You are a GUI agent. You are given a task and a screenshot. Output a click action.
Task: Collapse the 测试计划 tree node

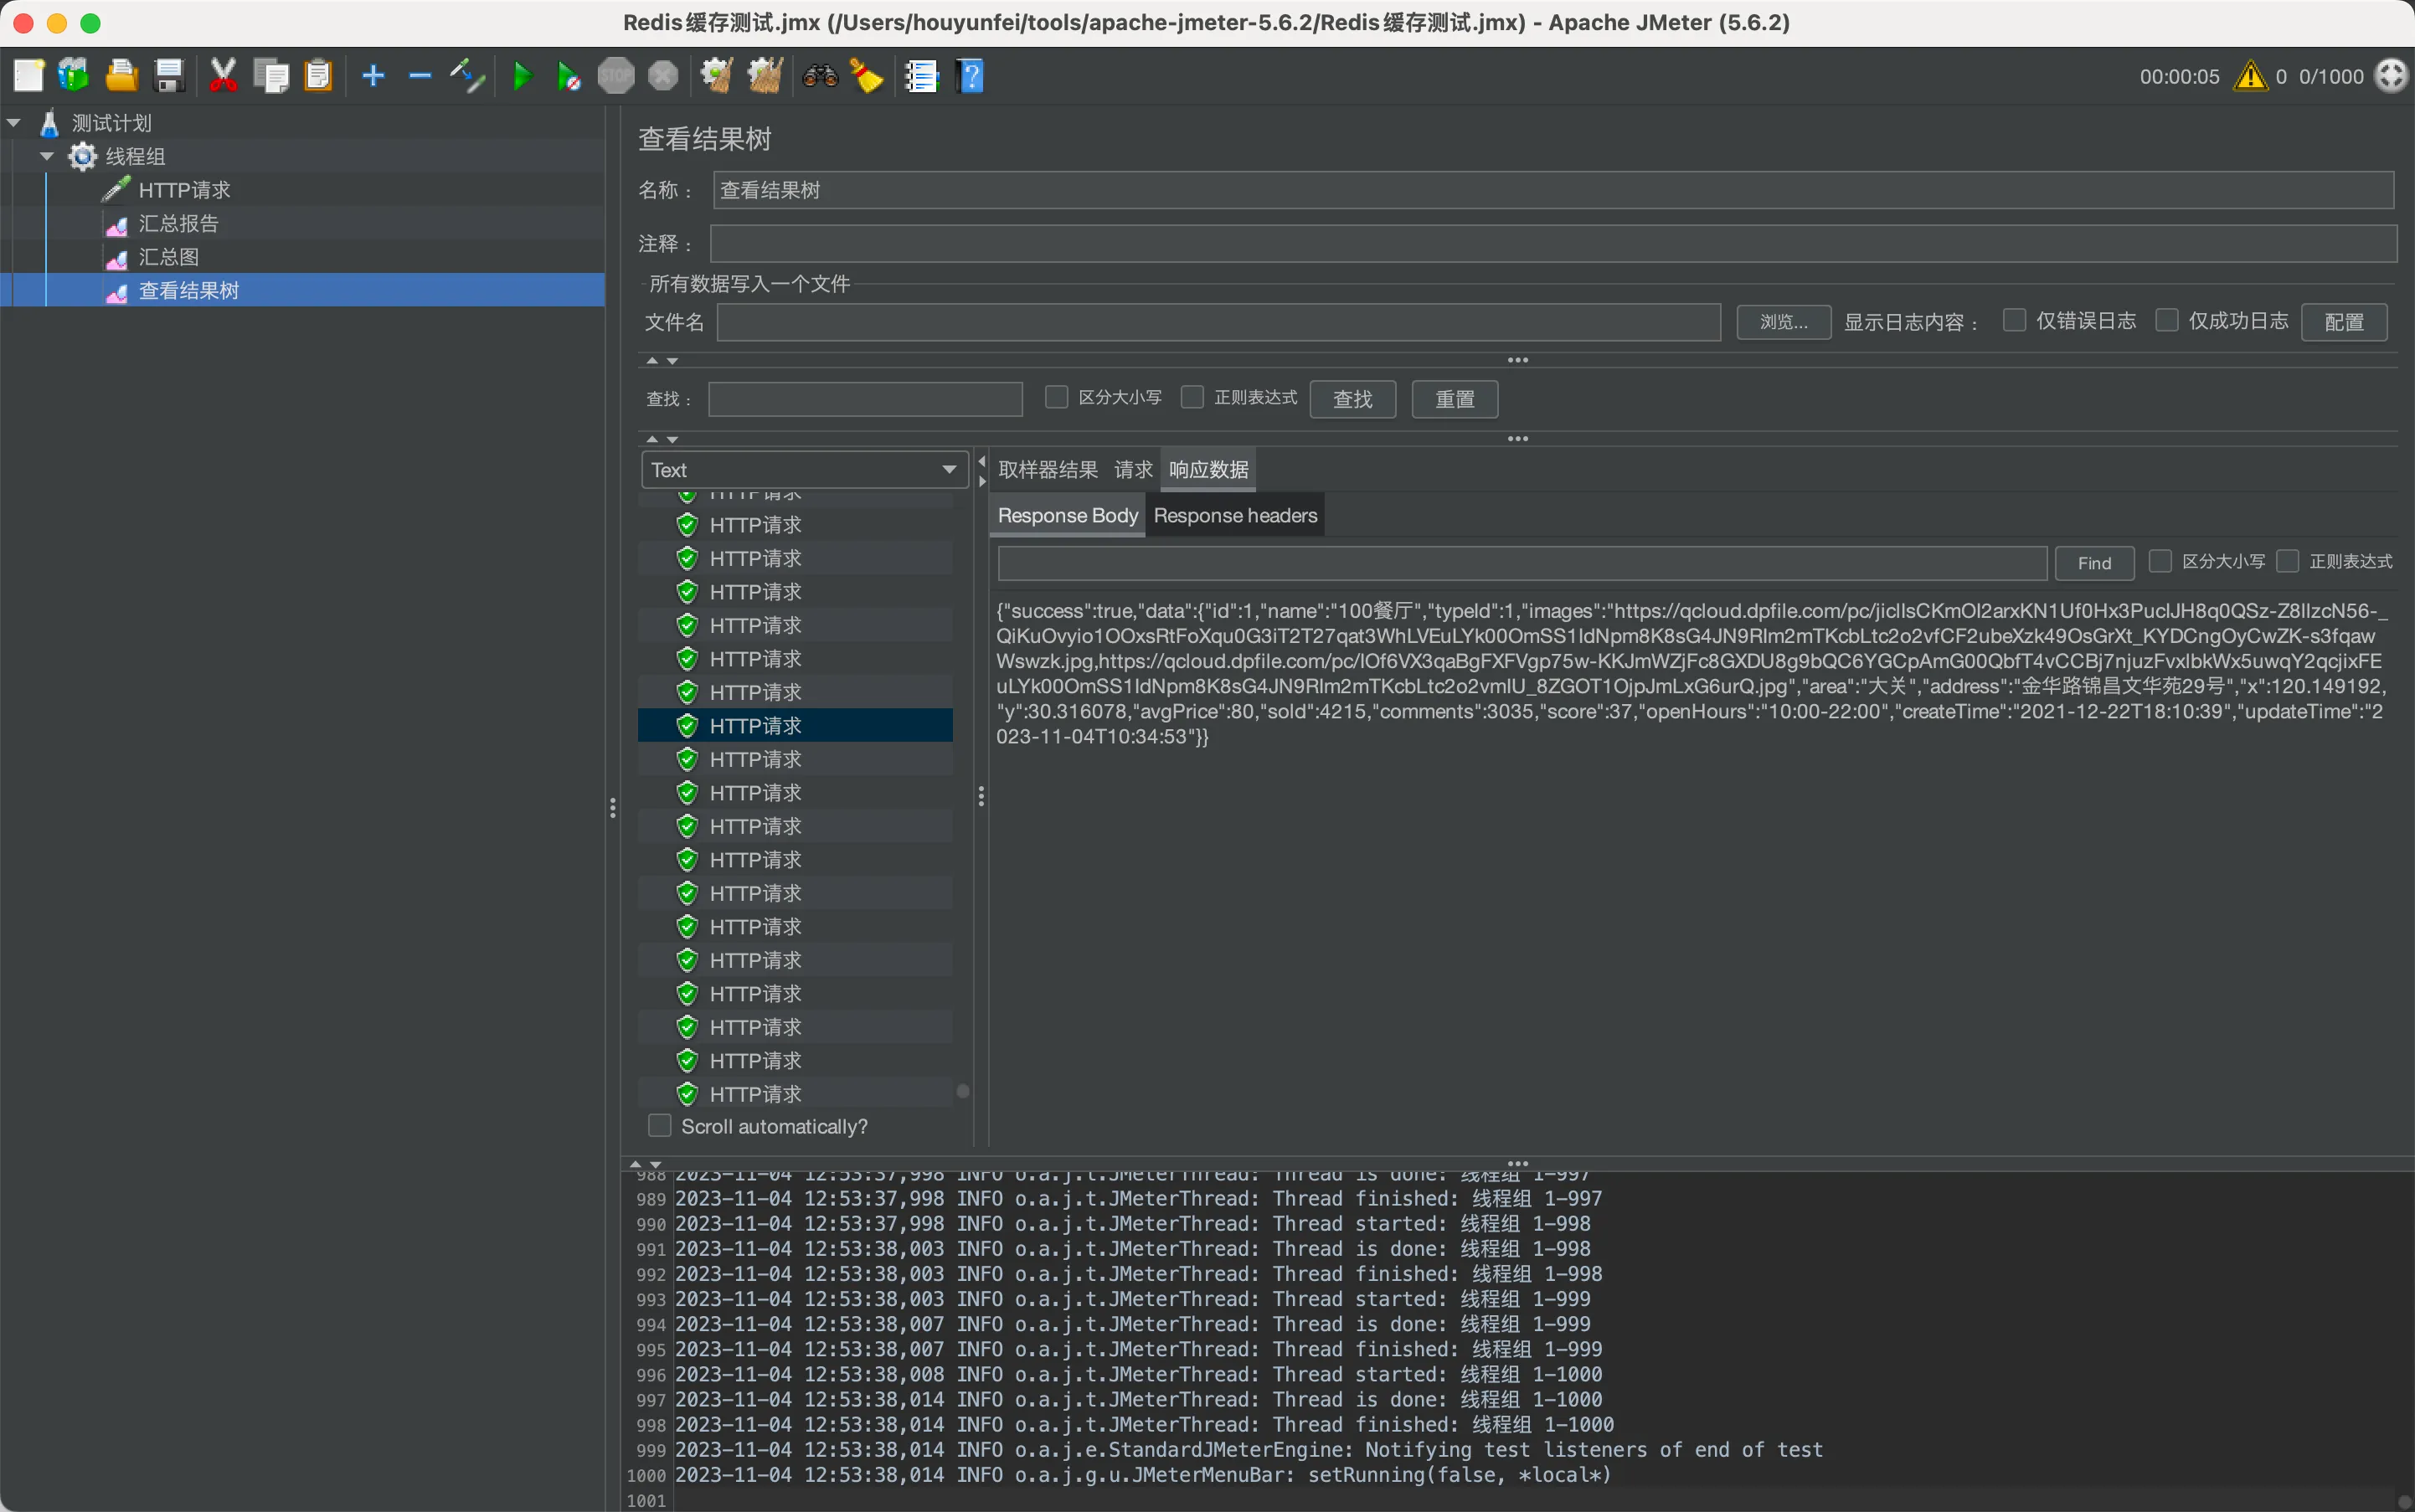(x=14, y=123)
